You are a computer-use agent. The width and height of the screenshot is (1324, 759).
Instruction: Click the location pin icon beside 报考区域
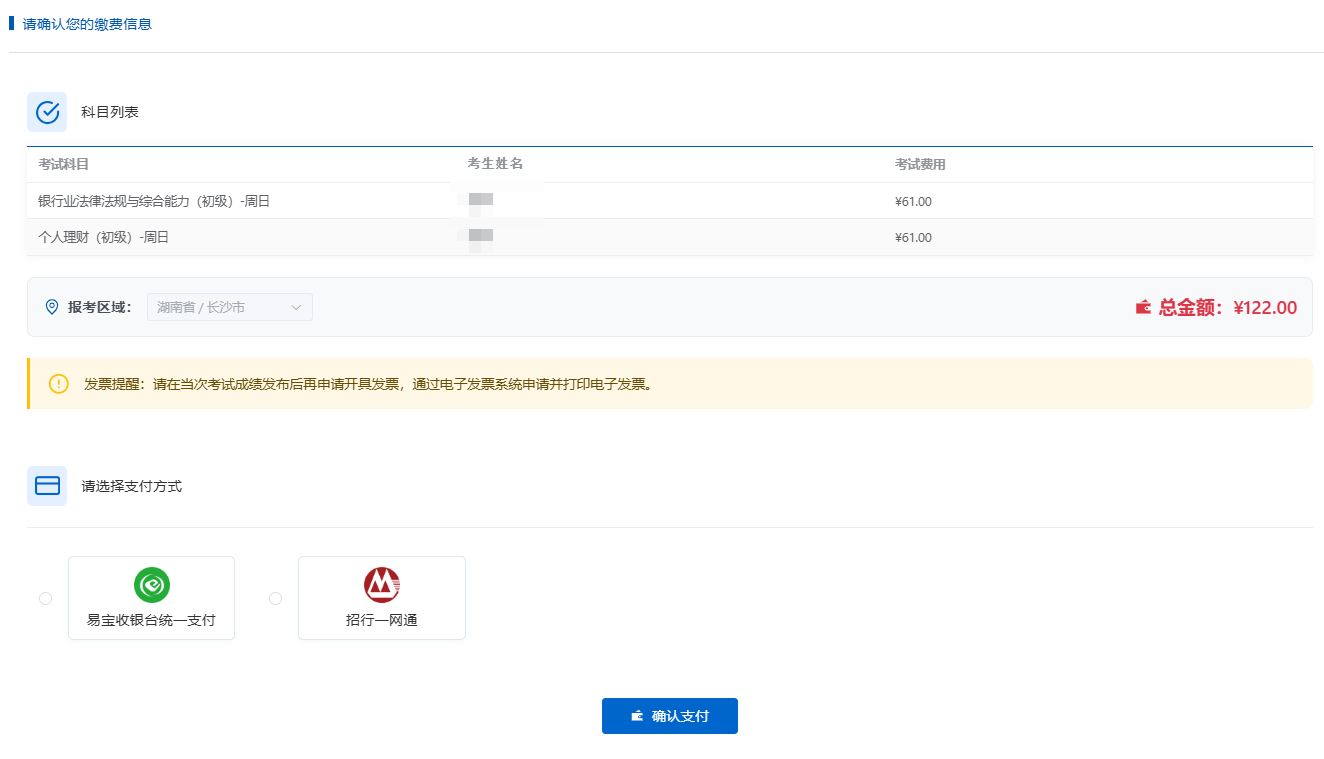pyautogui.click(x=52, y=307)
